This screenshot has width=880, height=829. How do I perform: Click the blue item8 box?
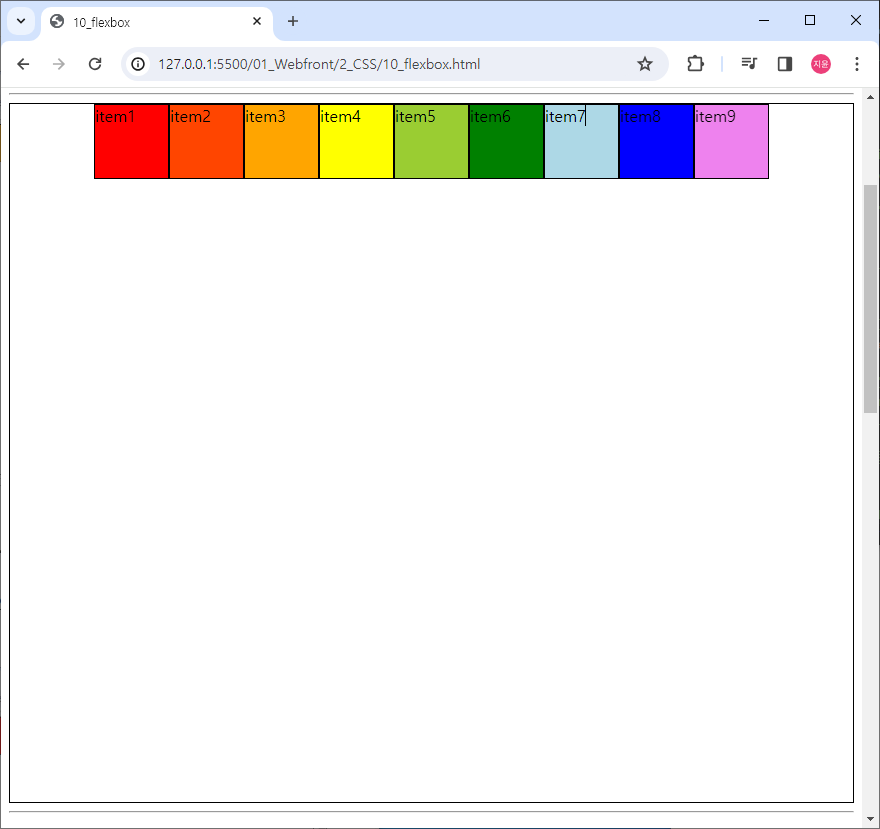(x=657, y=141)
